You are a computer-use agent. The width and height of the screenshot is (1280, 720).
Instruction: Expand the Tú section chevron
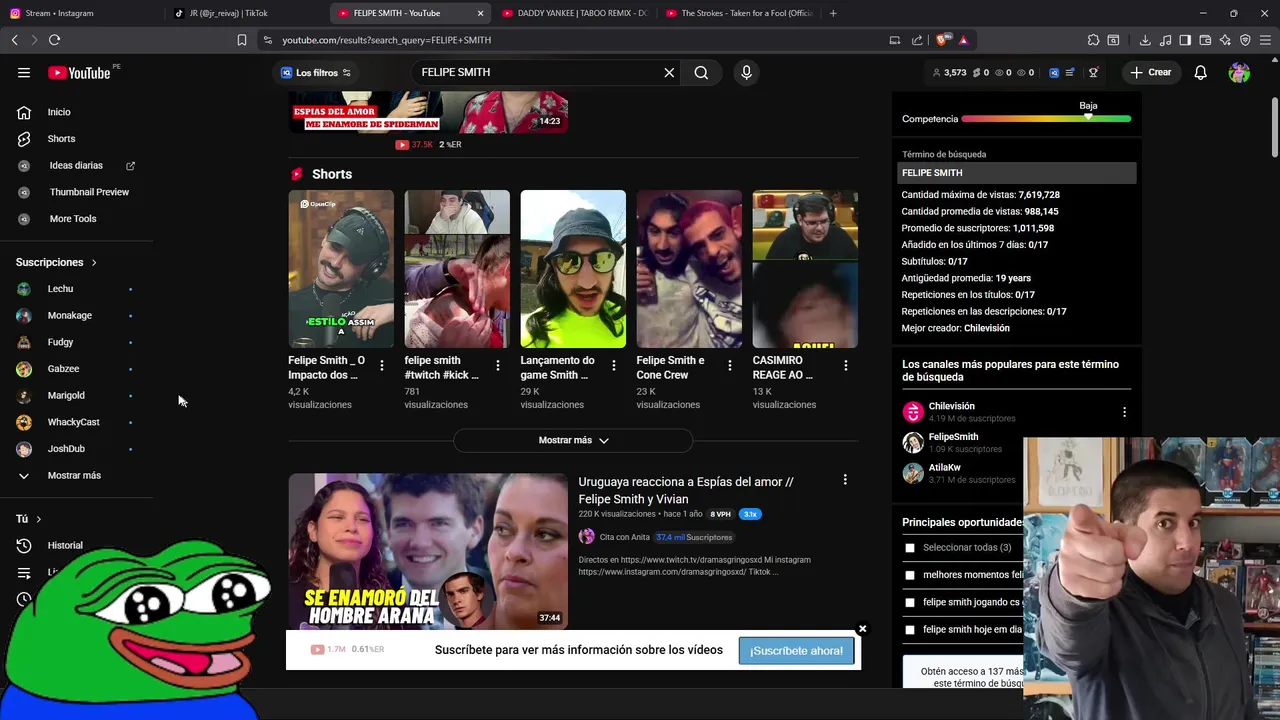[x=38, y=519]
